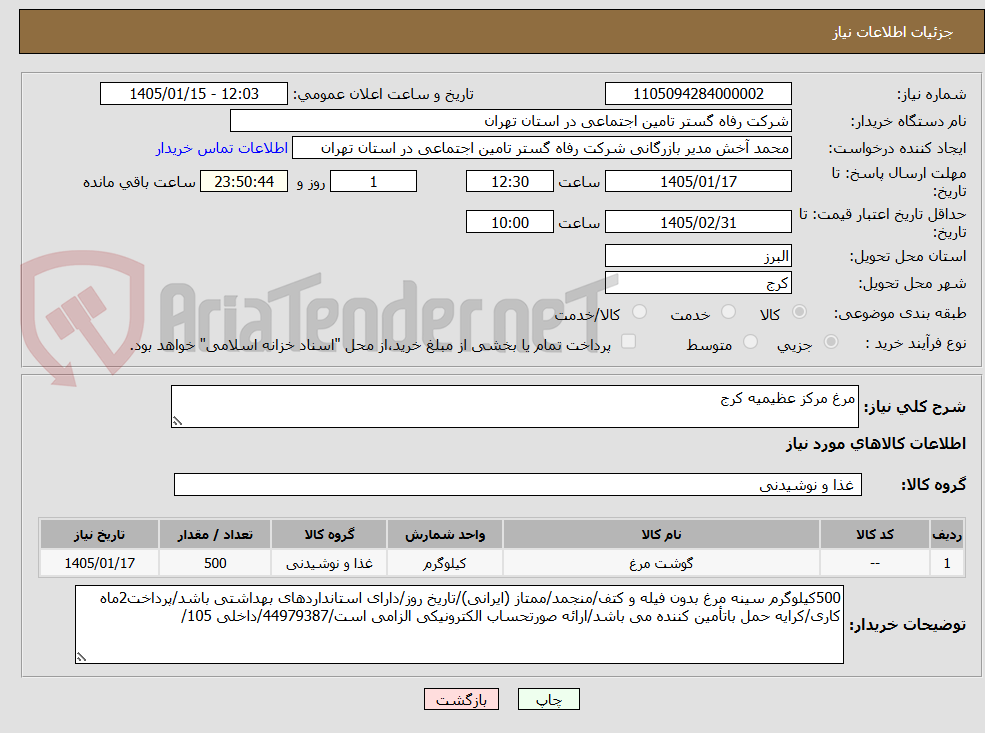This screenshot has width=985, height=733.
Task: Click the price validity date 1405/02/31 field
Action: [x=698, y=222]
